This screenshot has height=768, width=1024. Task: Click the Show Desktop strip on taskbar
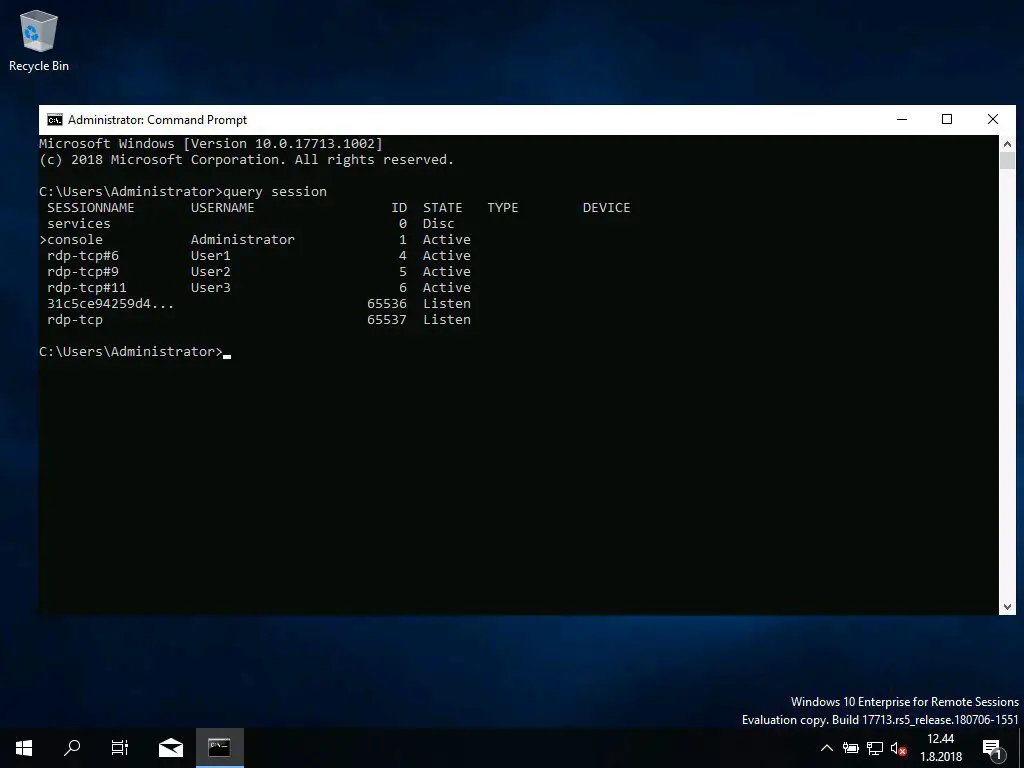(x=1021, y=748)
